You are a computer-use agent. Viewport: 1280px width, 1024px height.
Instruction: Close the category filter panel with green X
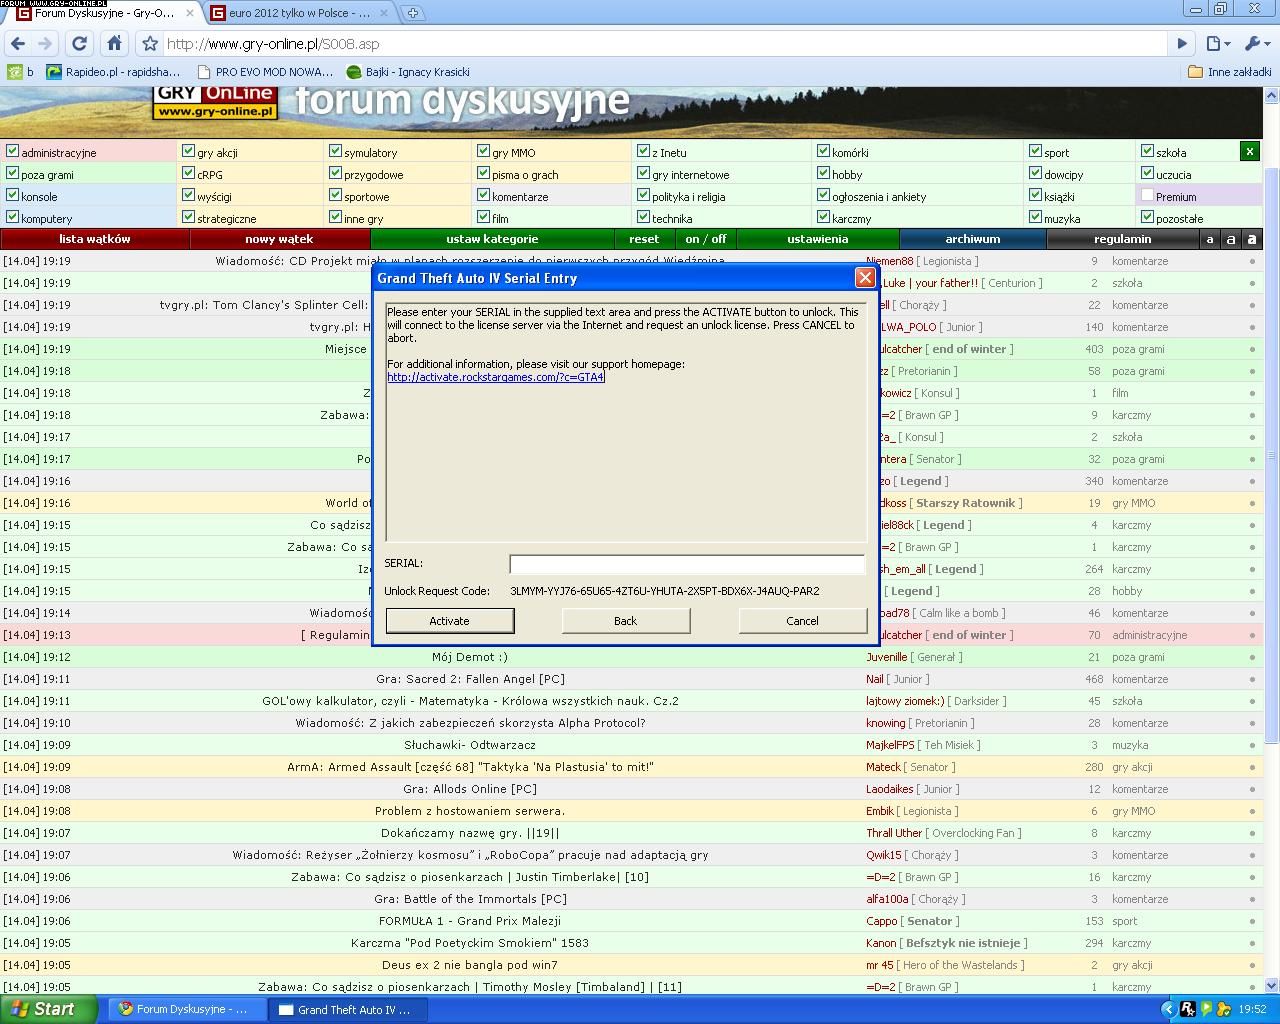point(1249,151)
